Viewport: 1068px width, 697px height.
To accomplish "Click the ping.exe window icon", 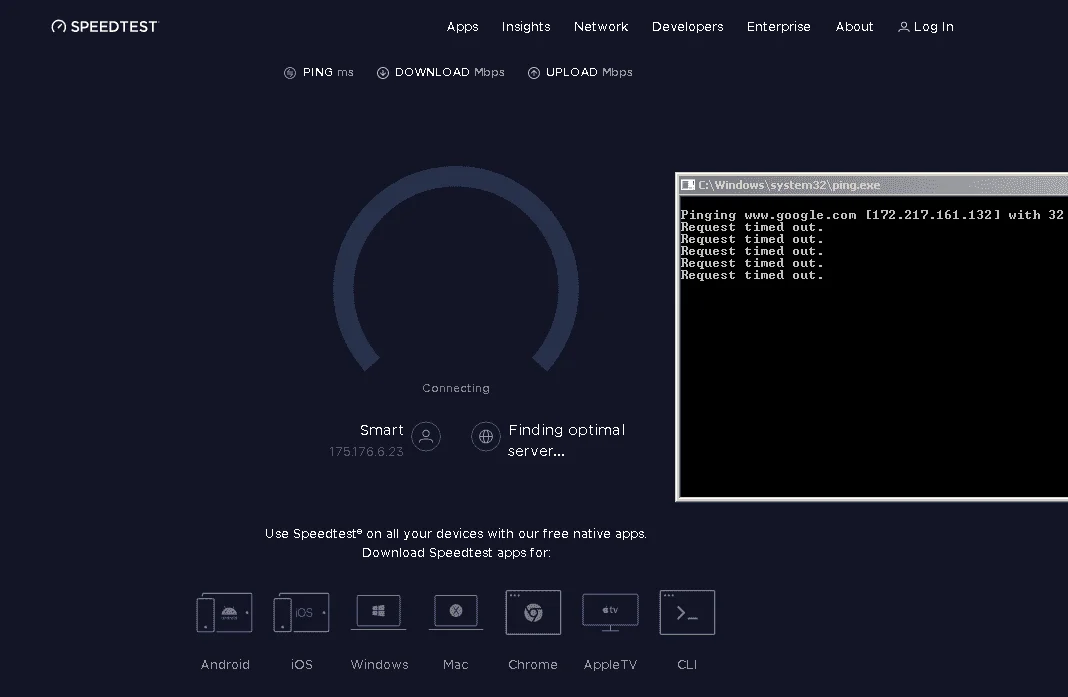I will coord(688,185).
